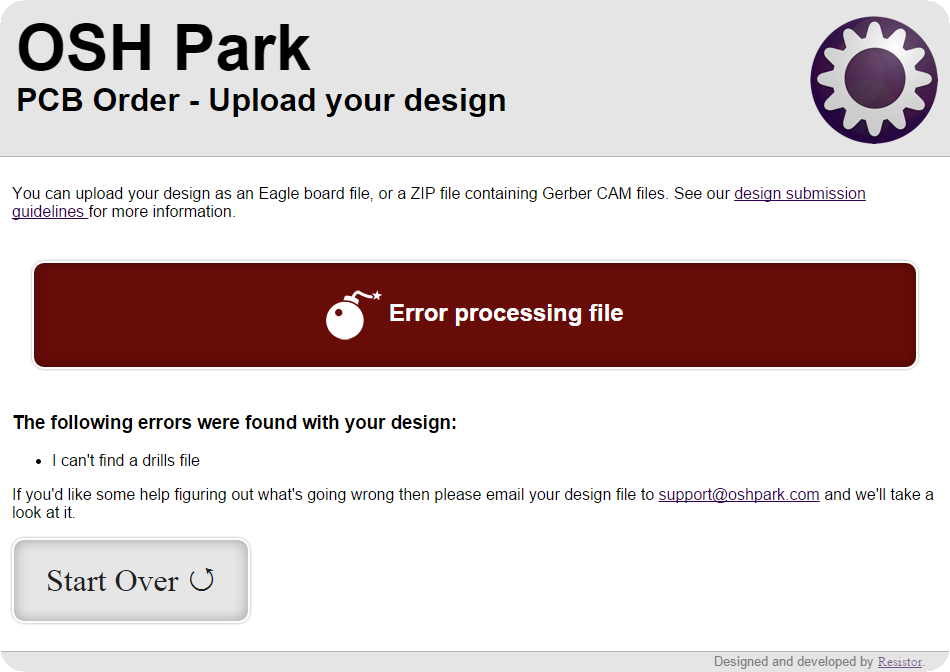Click the "Designed and developed by" footer text
The height and width of the screenshot is (672, 950).
[793, 662]
